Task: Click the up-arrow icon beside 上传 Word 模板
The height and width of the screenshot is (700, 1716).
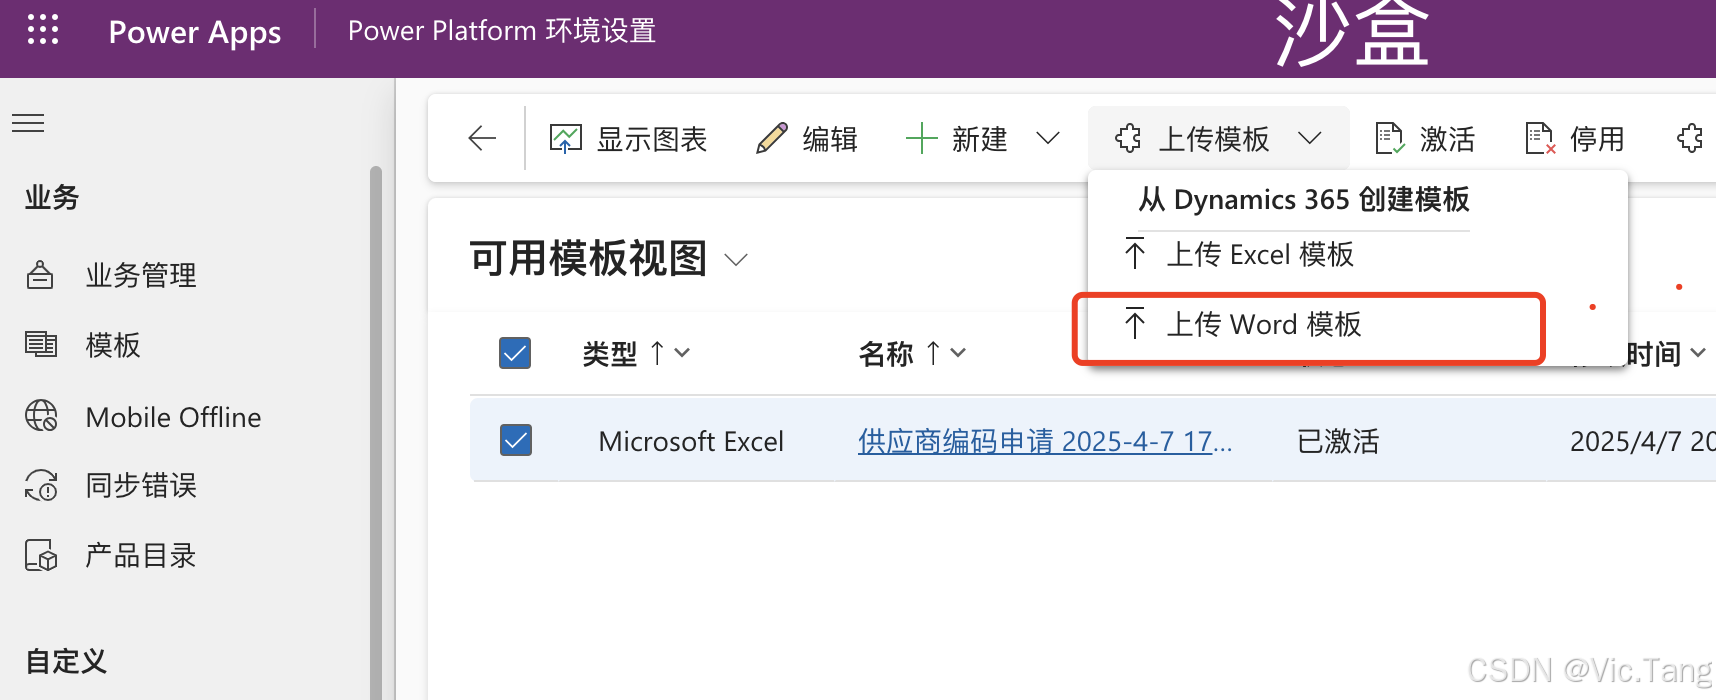Action: point(1134,324)
